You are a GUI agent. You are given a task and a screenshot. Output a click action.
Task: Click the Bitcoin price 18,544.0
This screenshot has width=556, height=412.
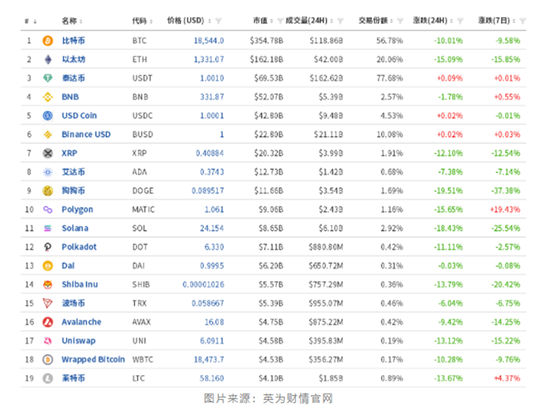click(209, 41)
